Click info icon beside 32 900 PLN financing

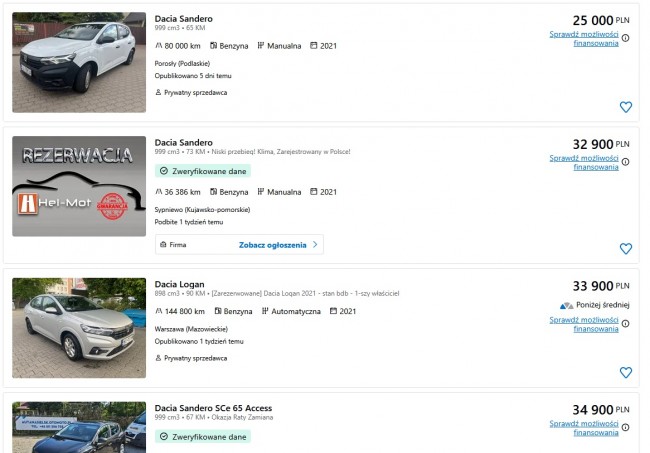click(626, 162)
